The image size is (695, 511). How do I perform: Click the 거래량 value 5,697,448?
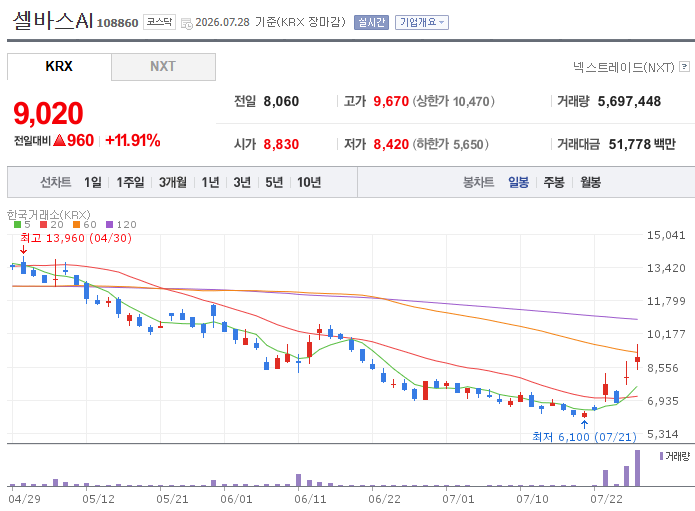pos(629,101)
